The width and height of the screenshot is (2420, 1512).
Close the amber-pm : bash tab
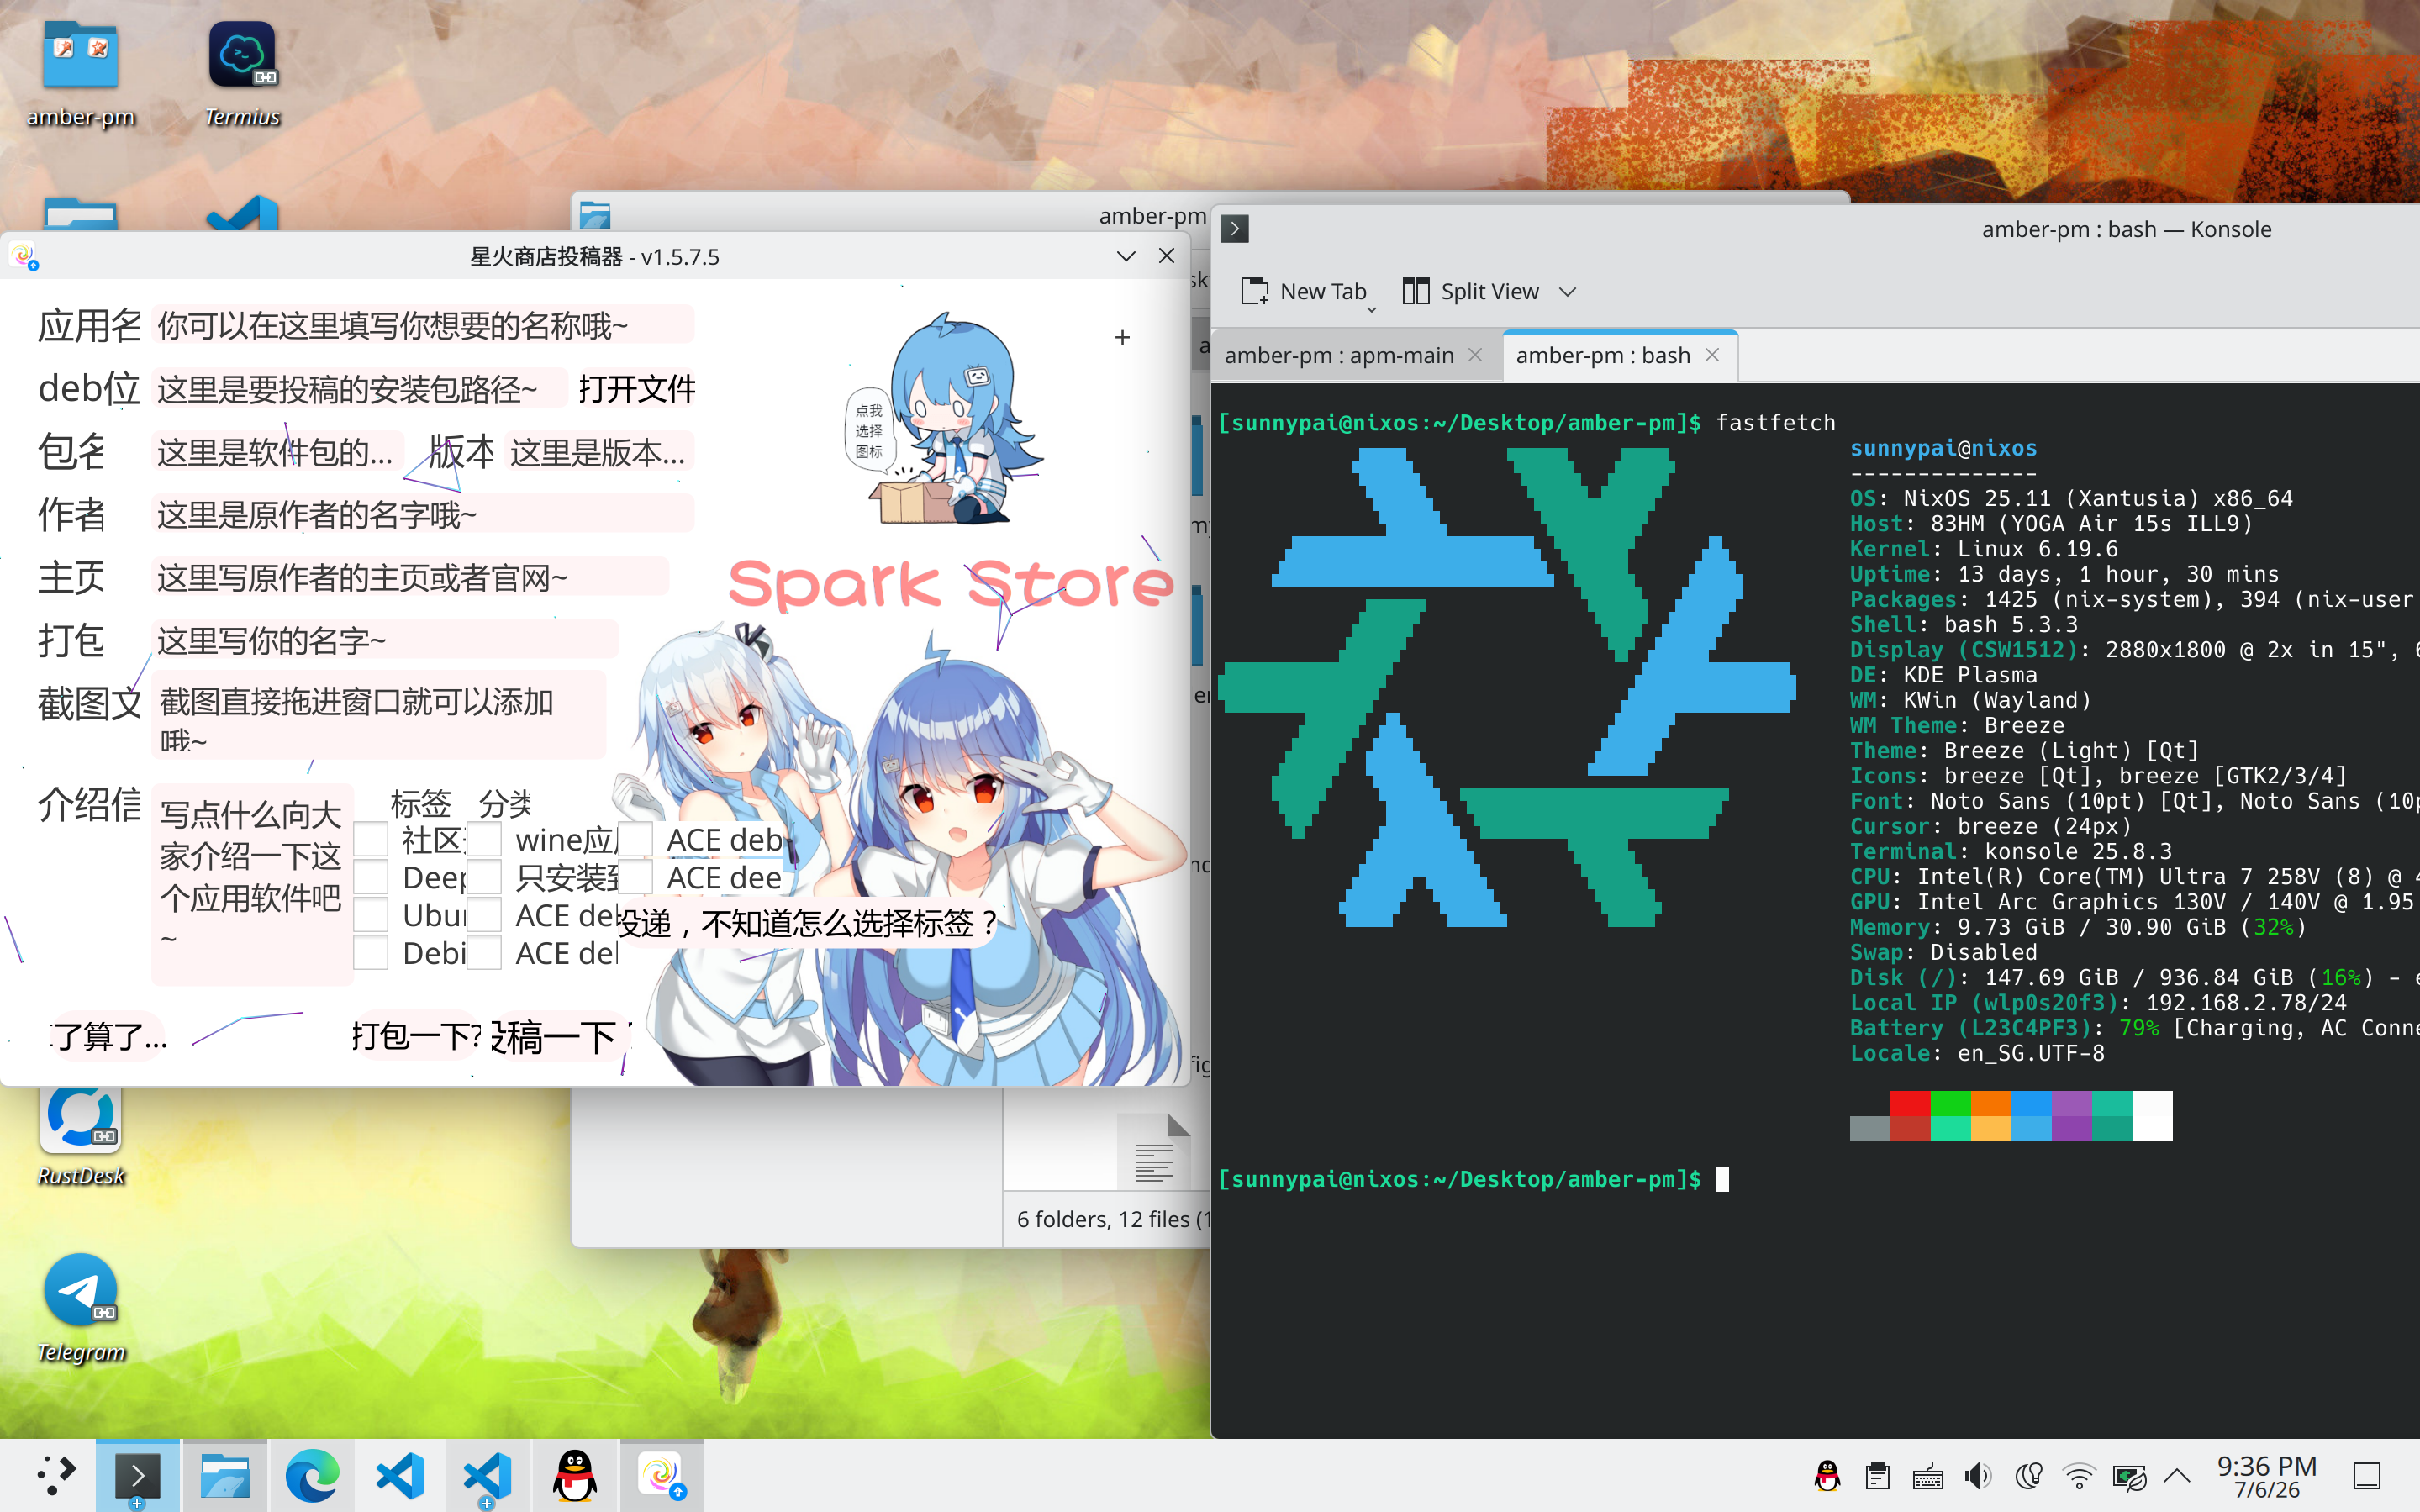tap(1712, 355)
